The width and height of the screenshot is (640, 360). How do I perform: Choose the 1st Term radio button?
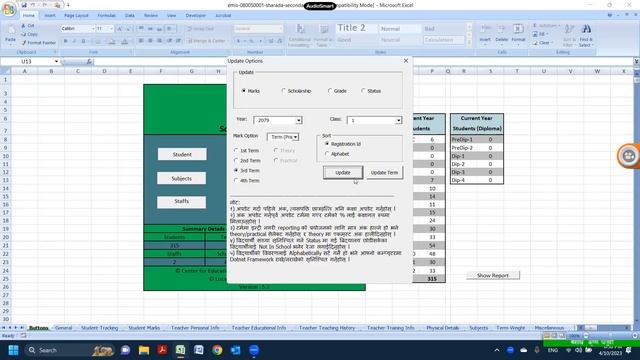pos(246,150)
